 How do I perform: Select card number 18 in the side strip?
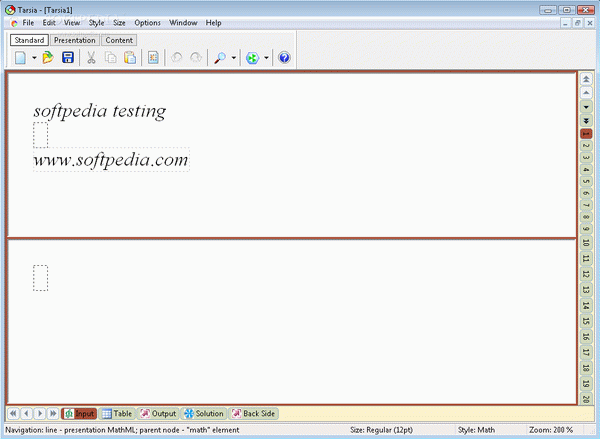tap(586, 368)
